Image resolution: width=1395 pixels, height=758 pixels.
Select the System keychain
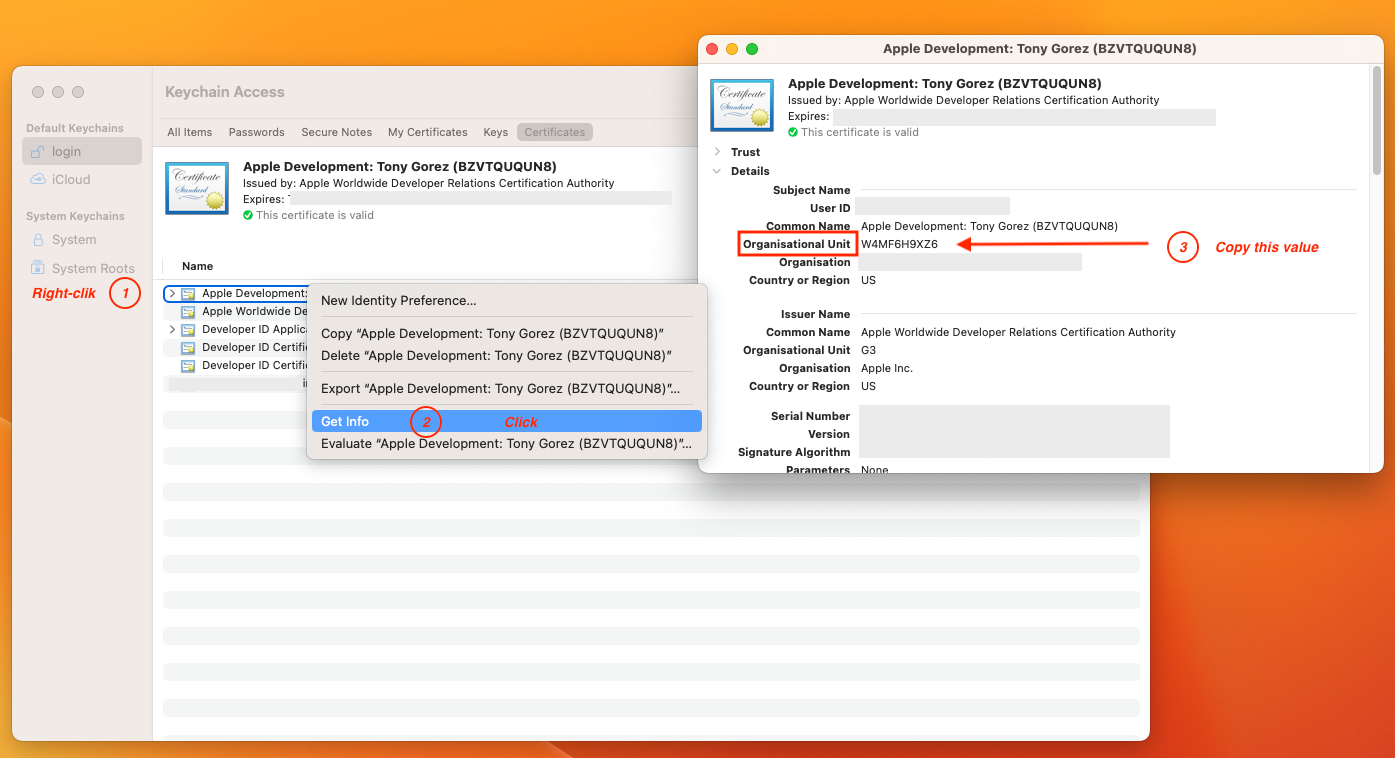point(72,239)
